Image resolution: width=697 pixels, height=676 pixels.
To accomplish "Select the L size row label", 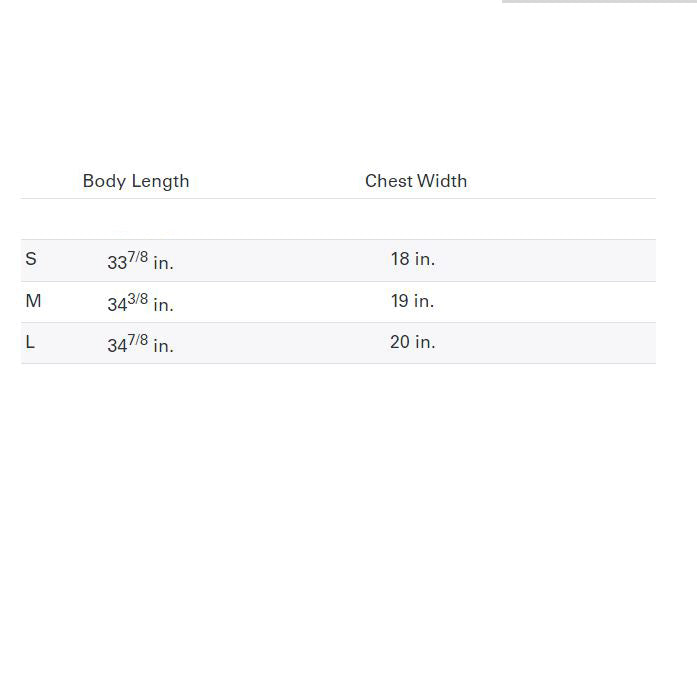I will tap(30, 342).
